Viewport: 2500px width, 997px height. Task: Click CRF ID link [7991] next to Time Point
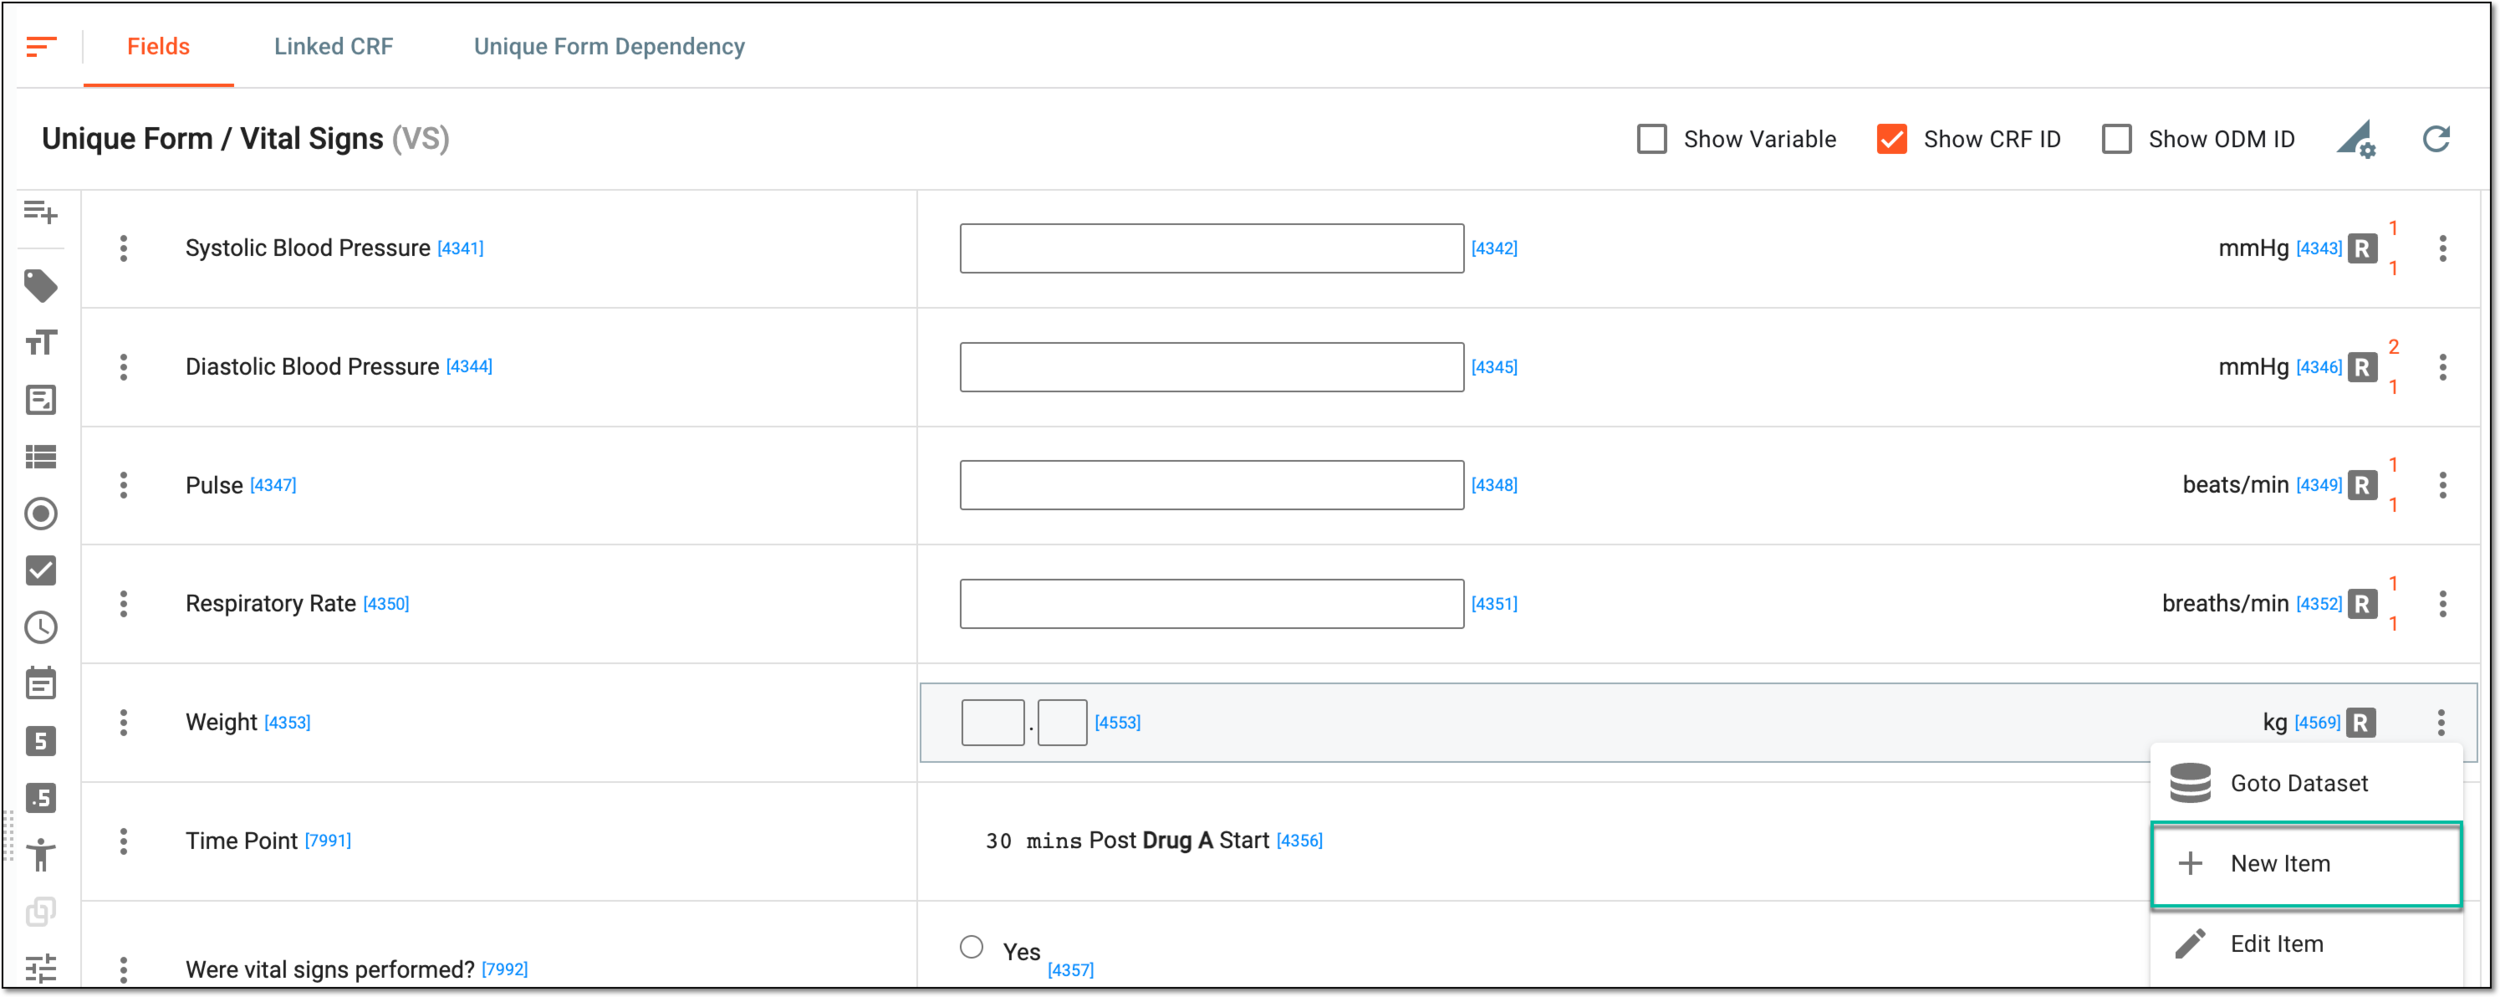click(x=328, y=841)
